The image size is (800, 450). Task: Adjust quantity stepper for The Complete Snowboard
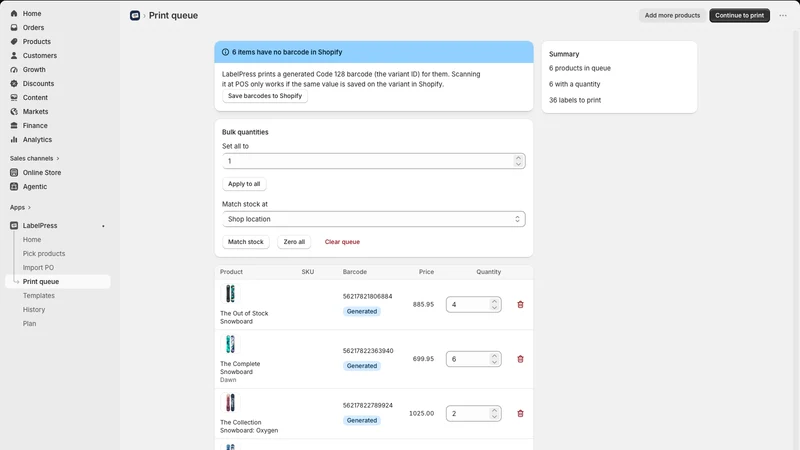click(x=494, y=359)
